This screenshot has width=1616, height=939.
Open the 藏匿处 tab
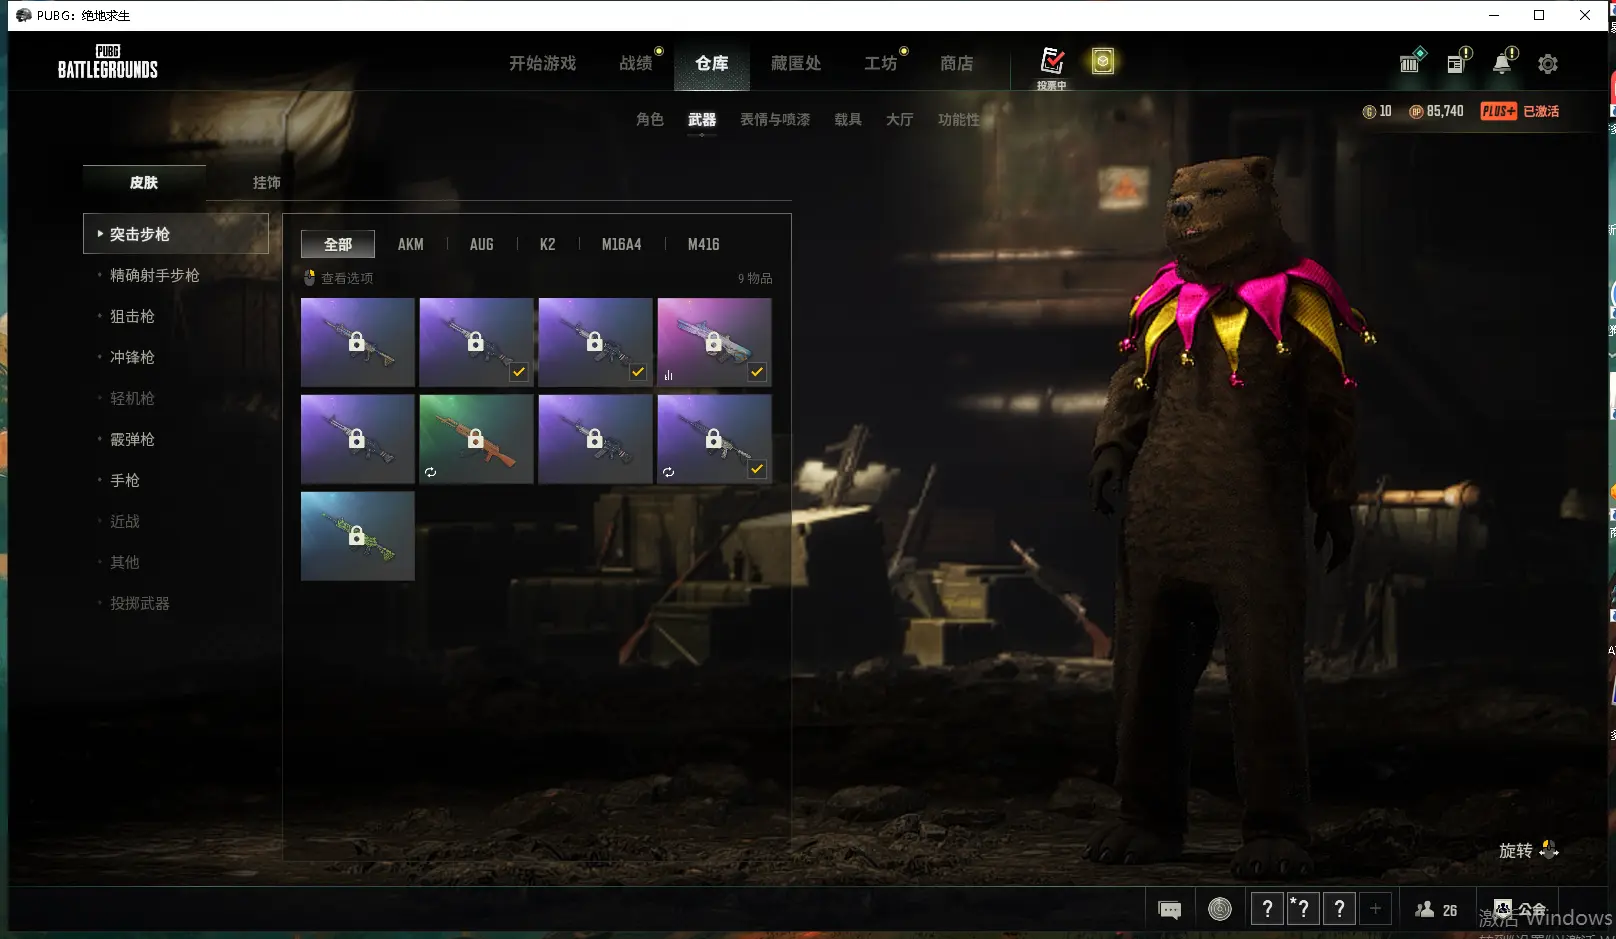click(x=796, y=63)
